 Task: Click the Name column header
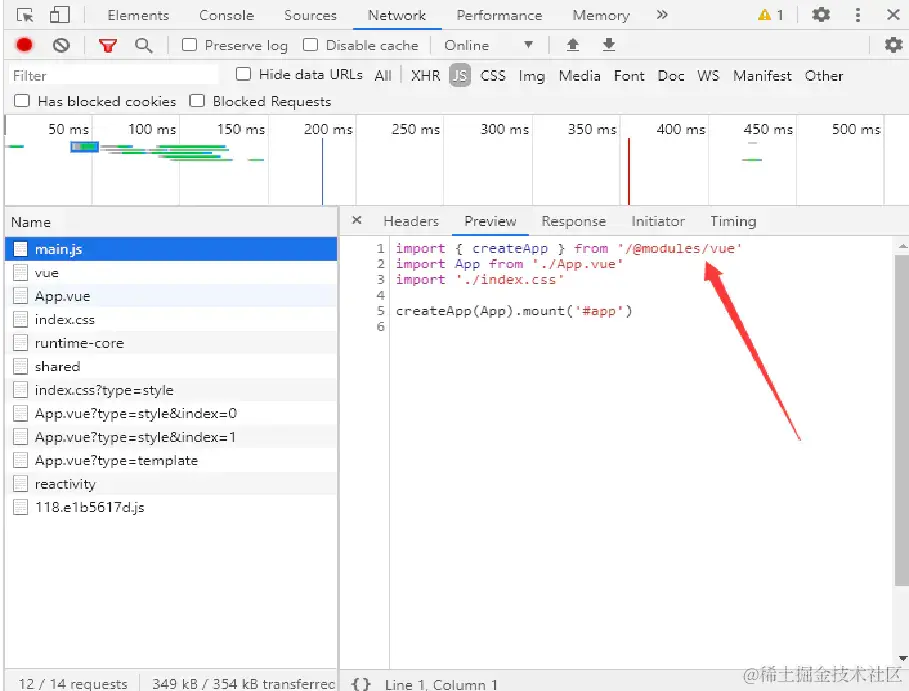171,222
